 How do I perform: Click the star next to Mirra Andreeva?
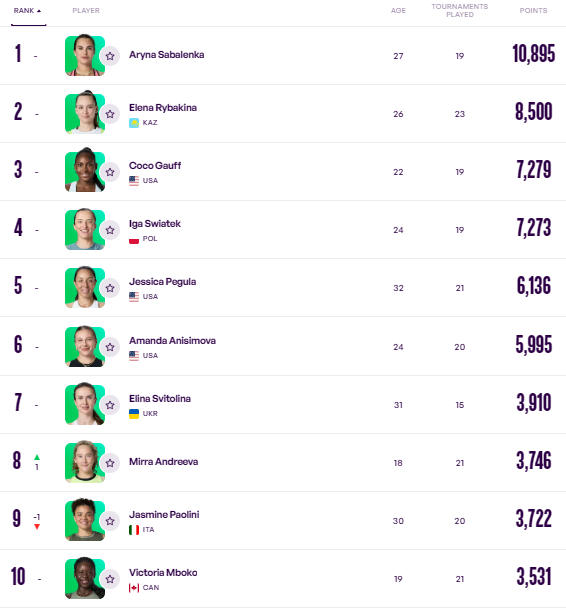click(110, 463)
